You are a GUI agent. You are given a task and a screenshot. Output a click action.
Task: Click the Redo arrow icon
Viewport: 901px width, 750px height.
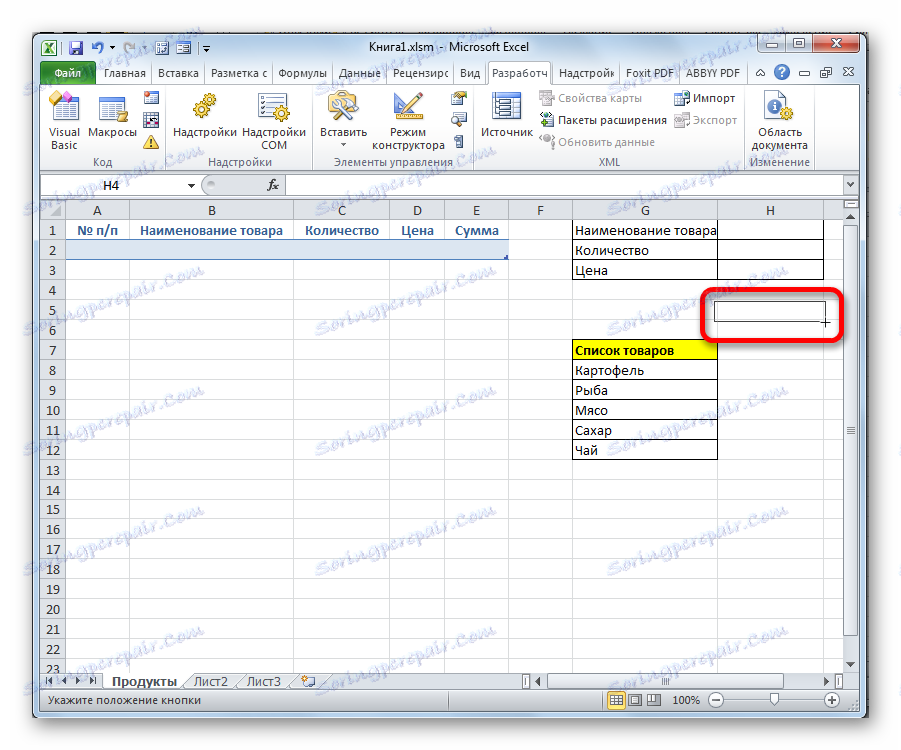point(131,48)
